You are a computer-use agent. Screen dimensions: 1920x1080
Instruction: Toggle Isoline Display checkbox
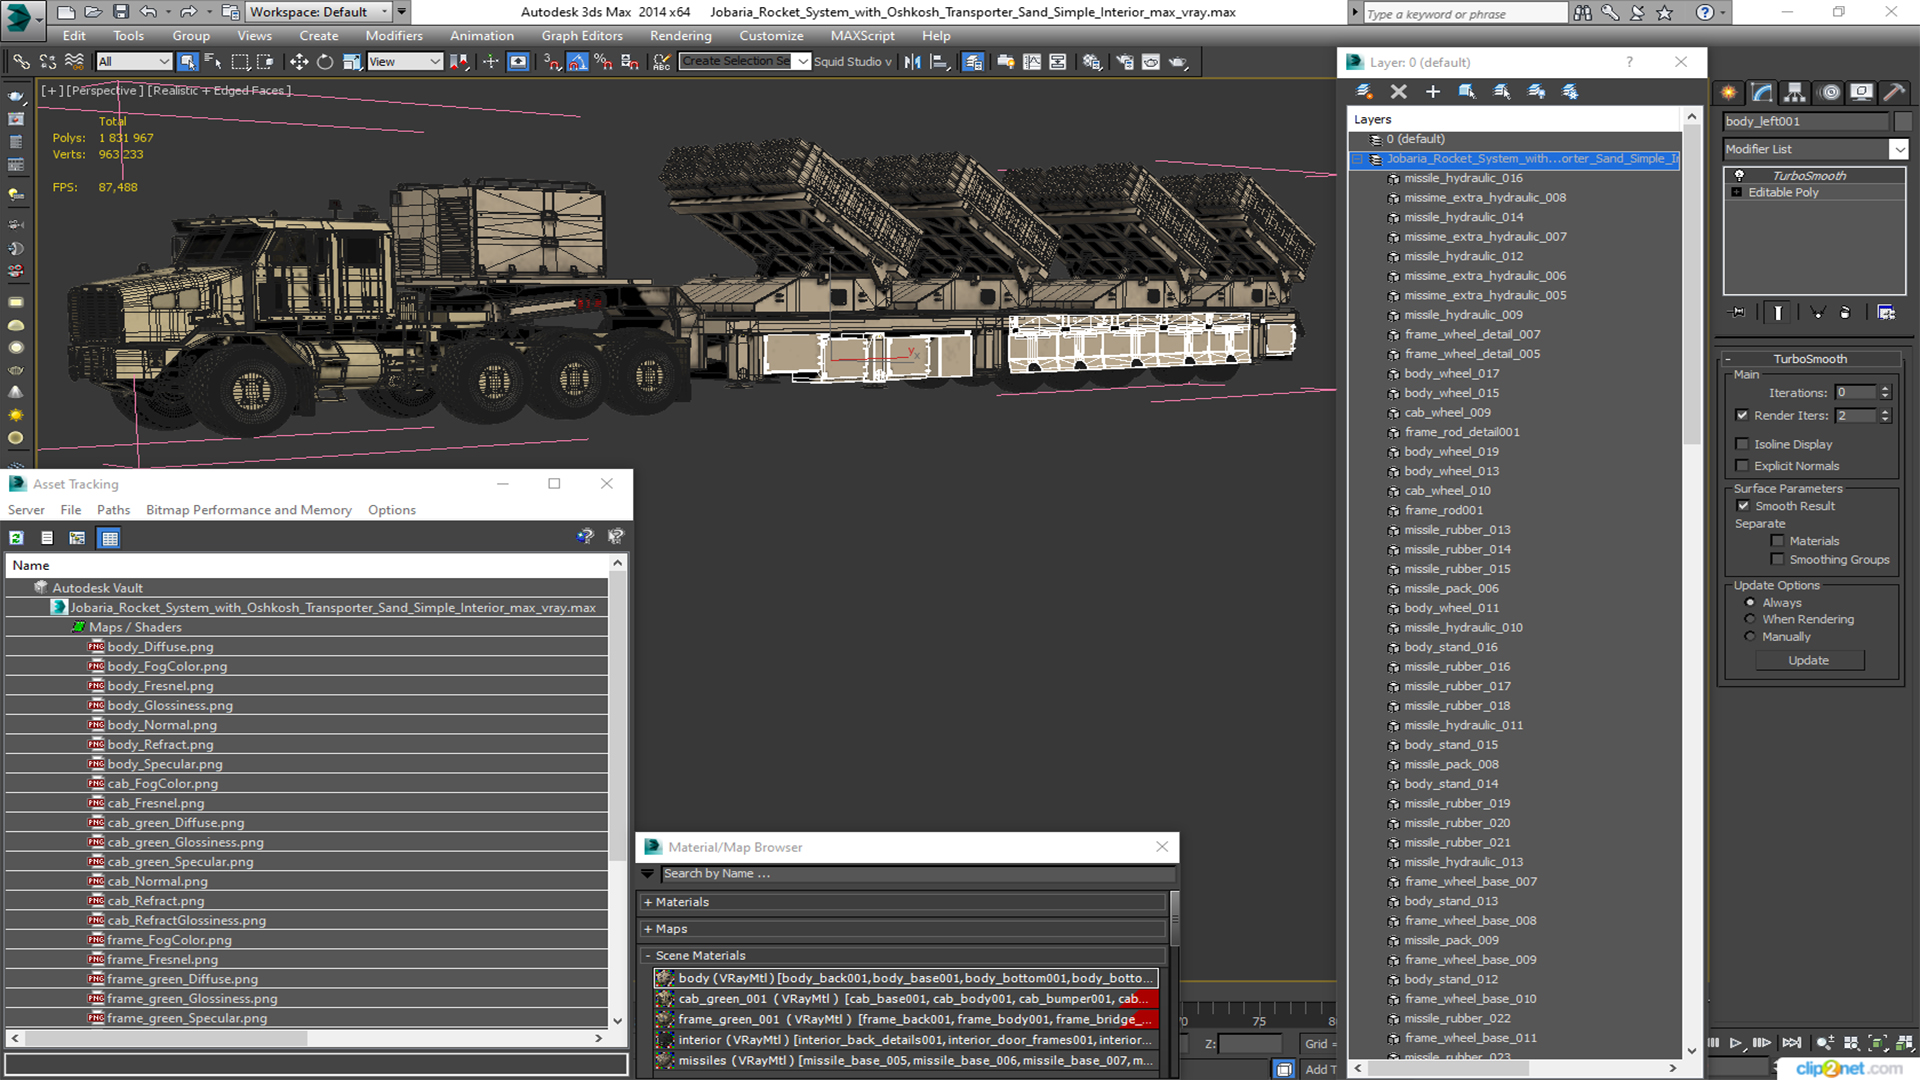pyautogui.click(x=1742, y=444)
